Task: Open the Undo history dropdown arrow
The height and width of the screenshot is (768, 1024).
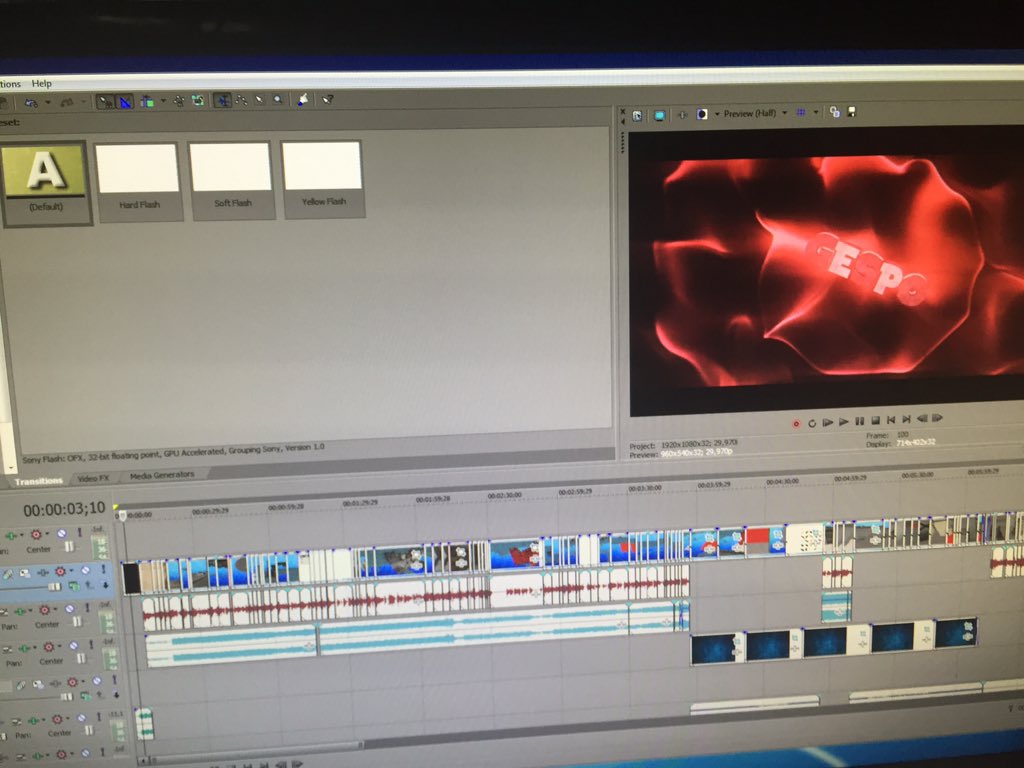Action: 48,102
